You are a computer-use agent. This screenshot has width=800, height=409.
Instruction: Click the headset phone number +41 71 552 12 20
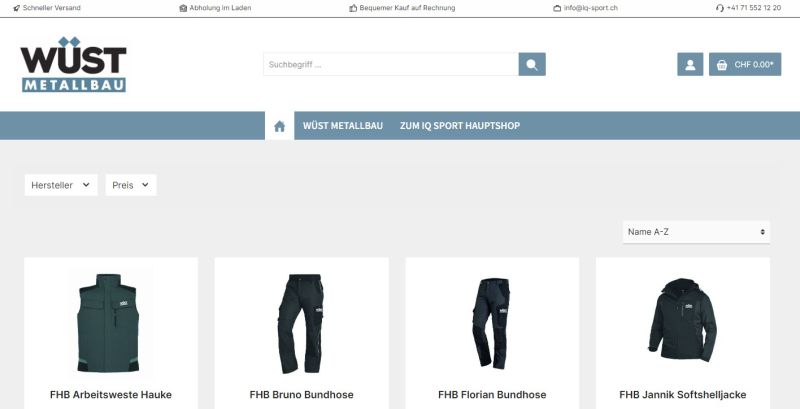[x=748, y=8]
